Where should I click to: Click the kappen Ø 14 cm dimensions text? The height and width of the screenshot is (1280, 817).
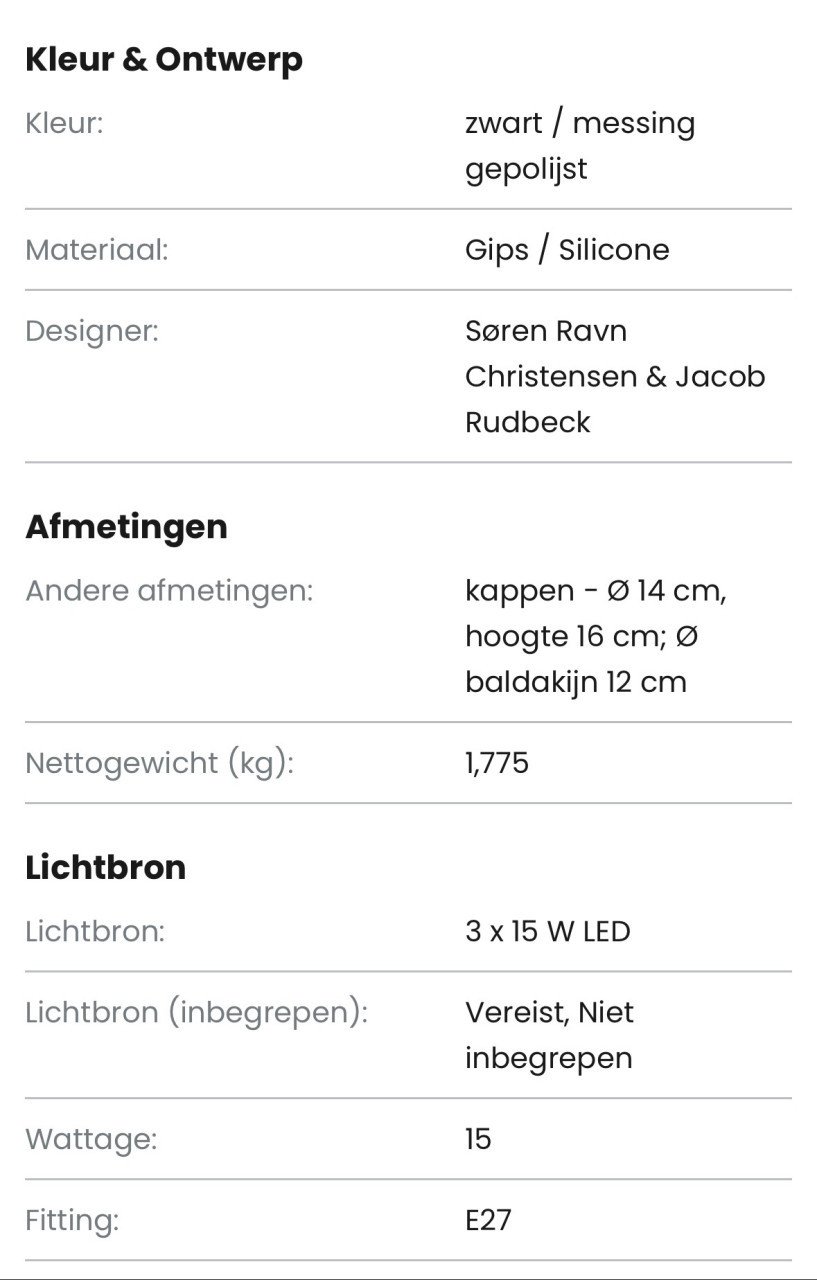click(x=595, y=637)
